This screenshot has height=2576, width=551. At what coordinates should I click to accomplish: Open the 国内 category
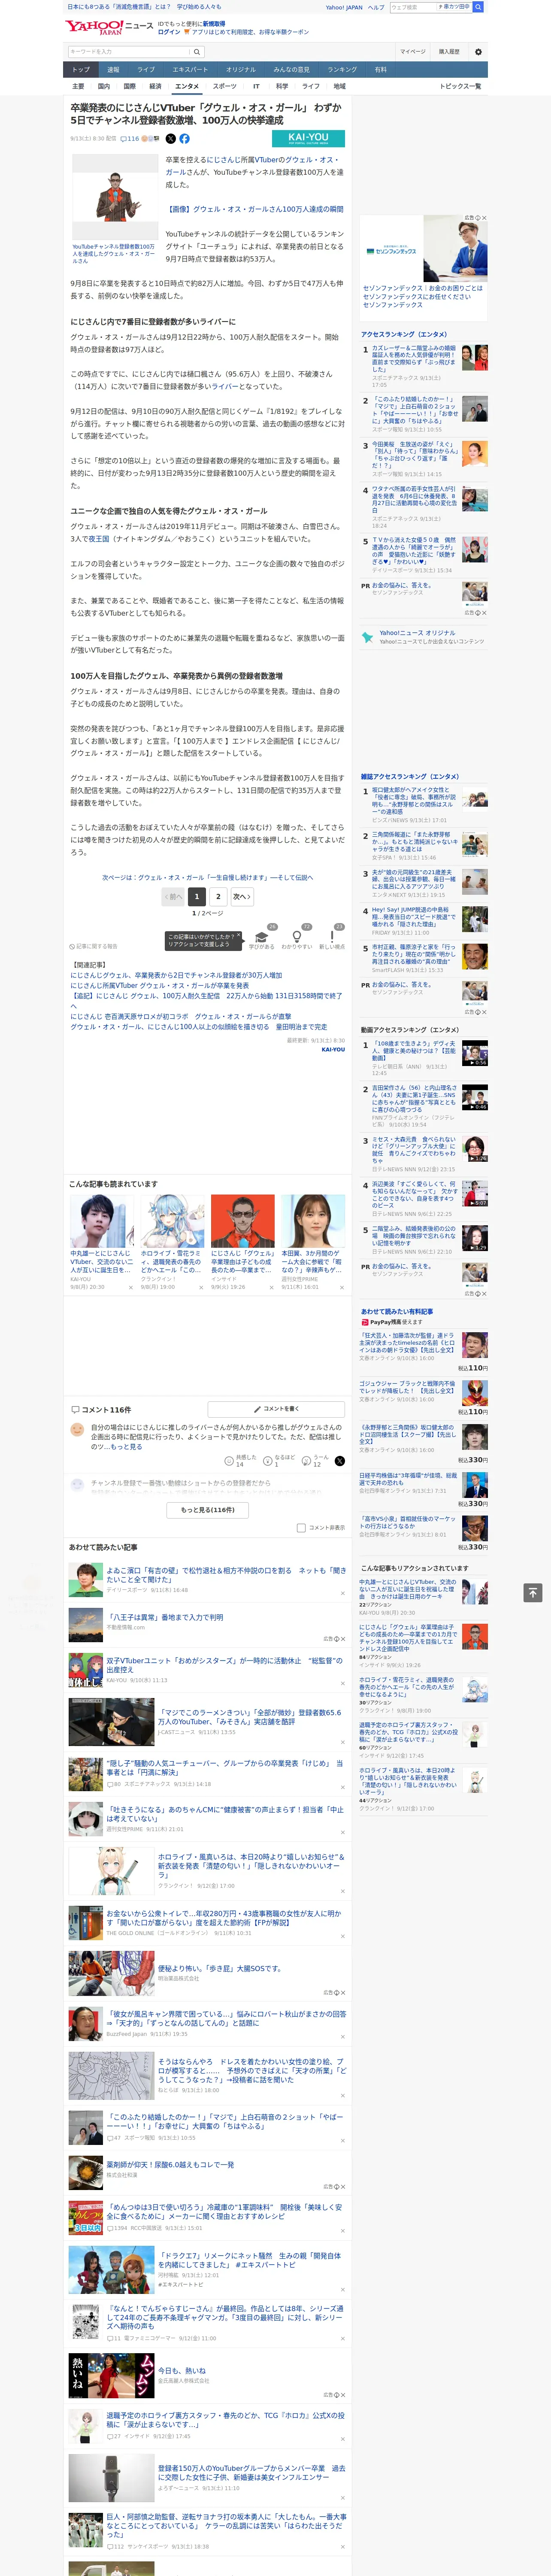(103, 86)
